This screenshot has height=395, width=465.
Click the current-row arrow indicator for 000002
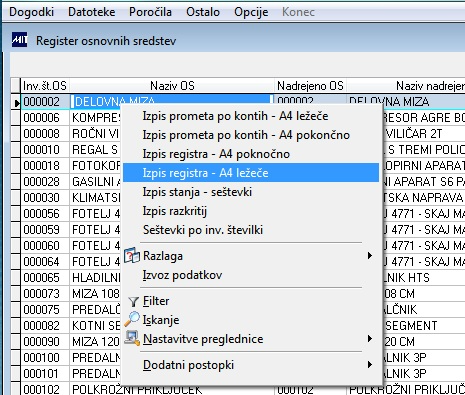pyautogui.click(x=16, y=102)
